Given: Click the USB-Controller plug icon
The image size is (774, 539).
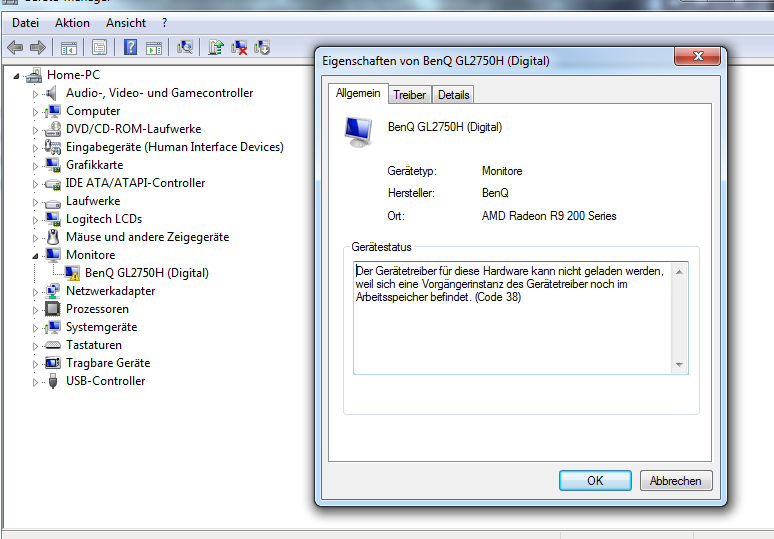Looking at the screenshot, I should 53,381.
